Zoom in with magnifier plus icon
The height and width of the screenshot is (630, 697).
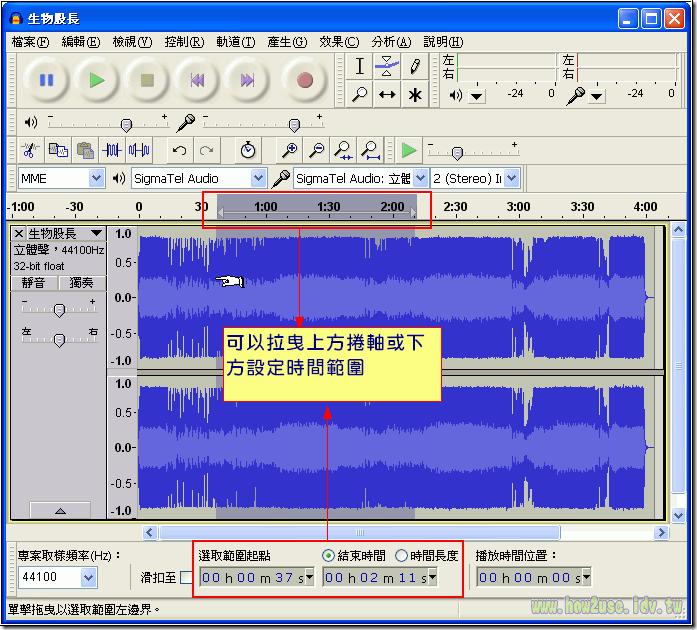click(290, 150)
